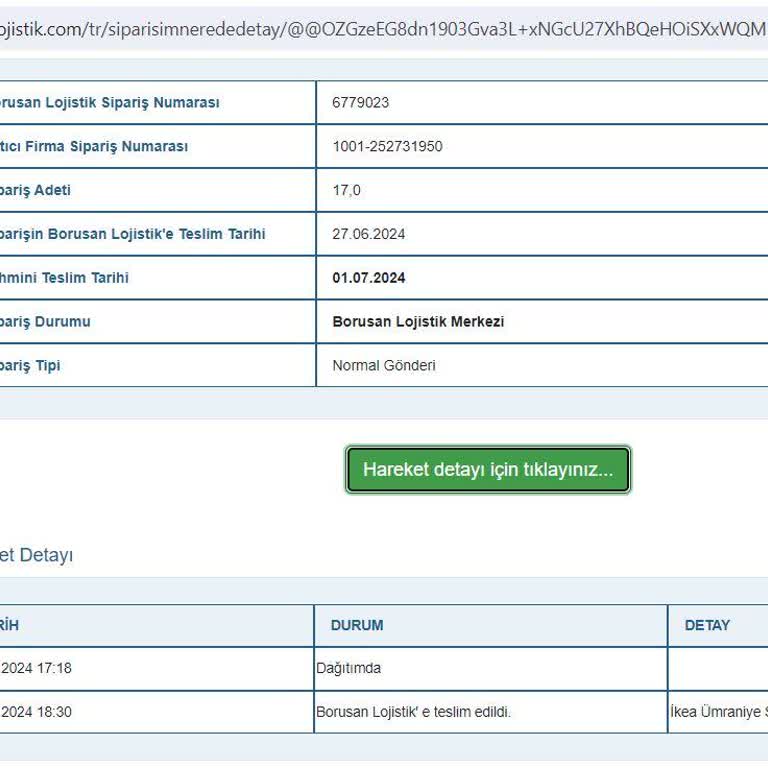Click the 'Sipariş Adeti' row label
The width and height of the screenshot is (768, 768).
pos(35,190)
